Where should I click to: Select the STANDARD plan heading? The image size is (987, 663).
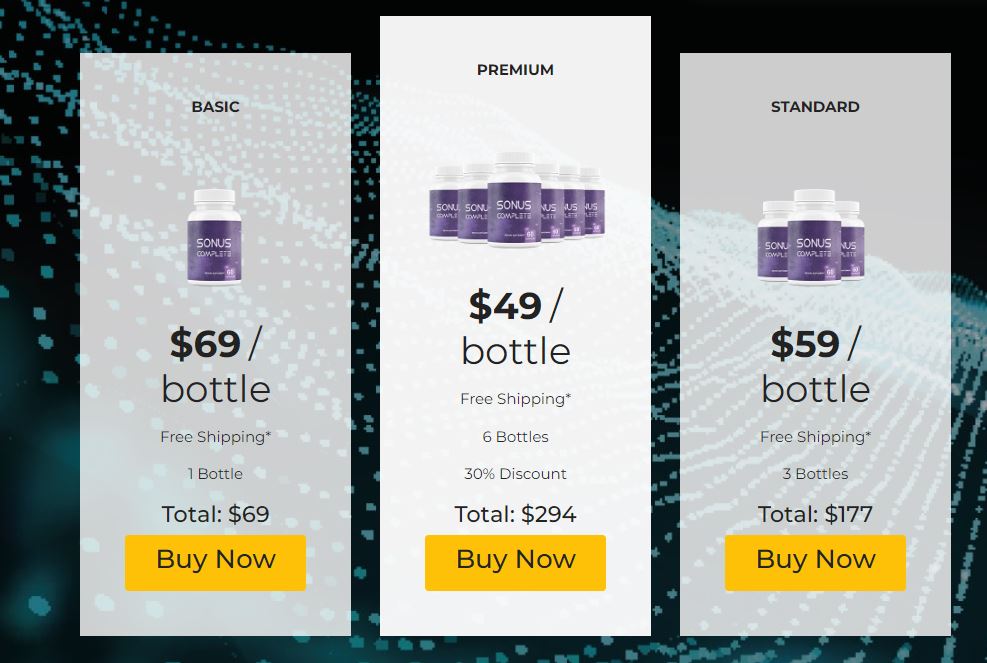point(815,107)
